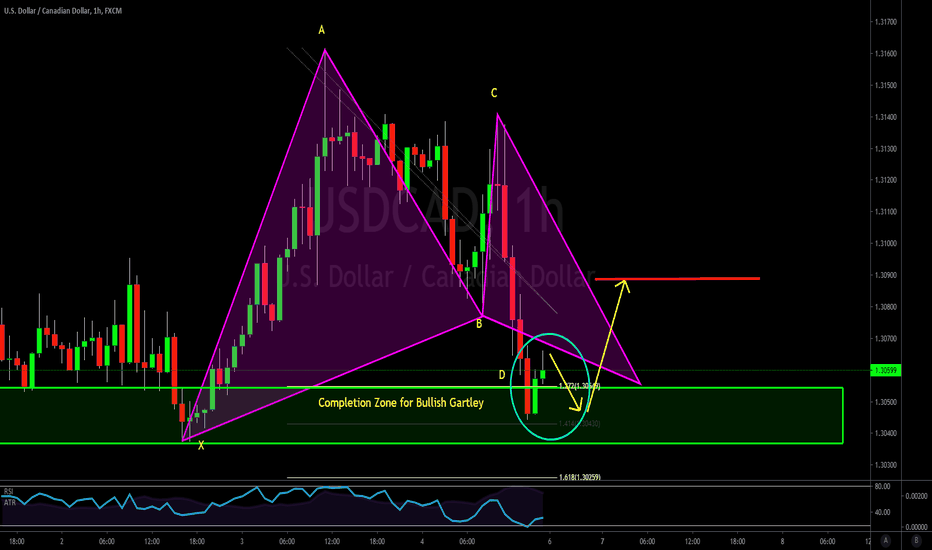Select yellow pattern point 'A' above the peak

(322, 30)
